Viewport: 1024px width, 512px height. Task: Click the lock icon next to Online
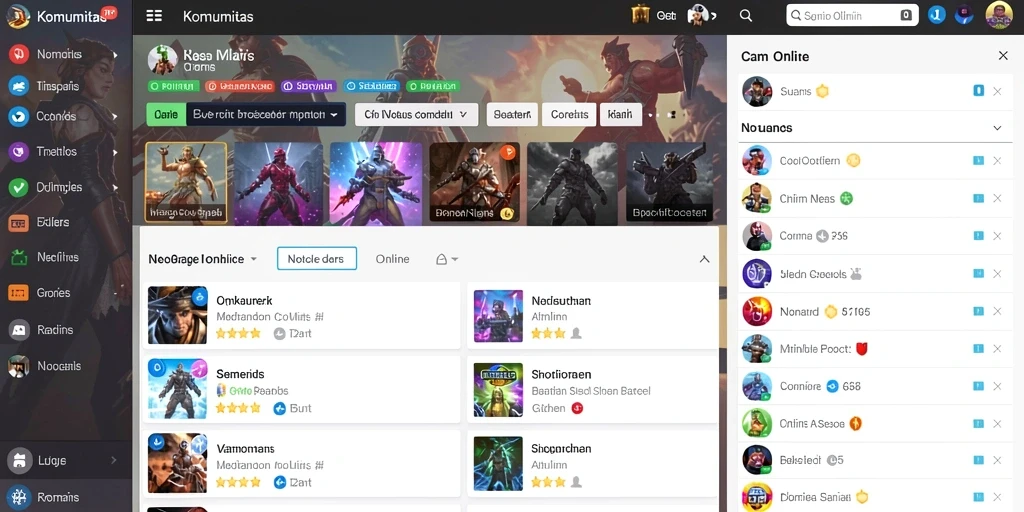coord(441,259)
